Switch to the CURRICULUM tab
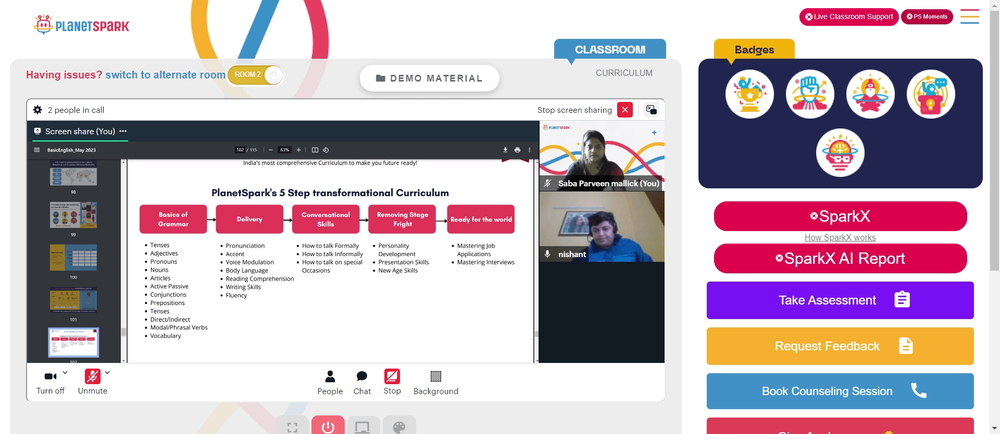The image size is (1000, 434). tap(624, 73)
